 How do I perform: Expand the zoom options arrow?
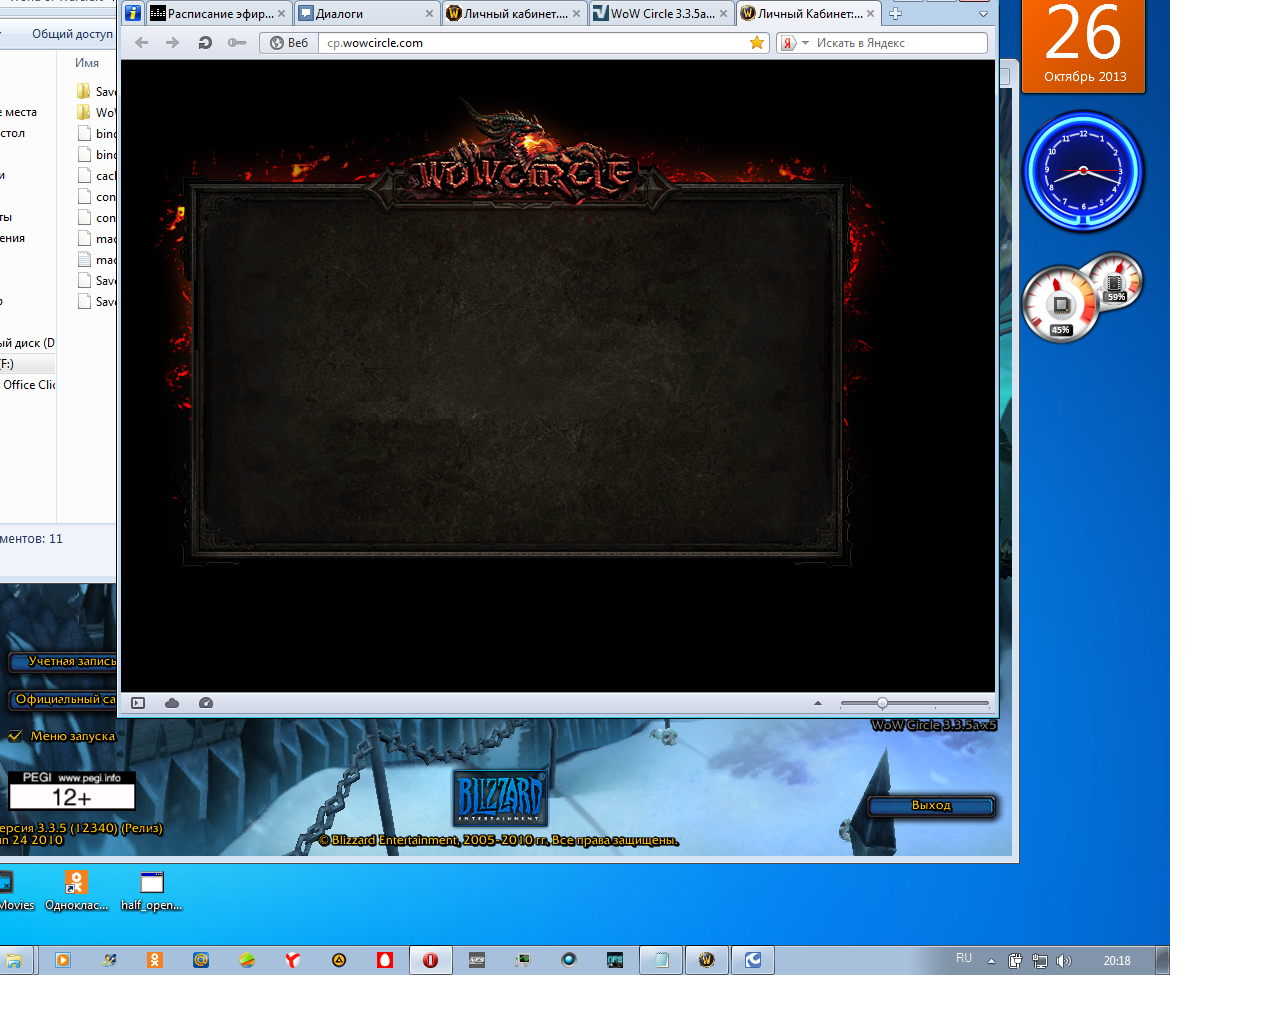(x=817, y=703)
